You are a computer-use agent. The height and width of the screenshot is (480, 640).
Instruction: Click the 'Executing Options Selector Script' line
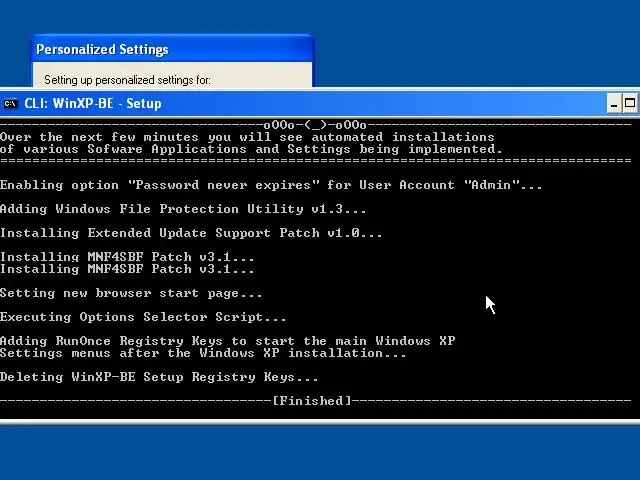pos(143,317)
